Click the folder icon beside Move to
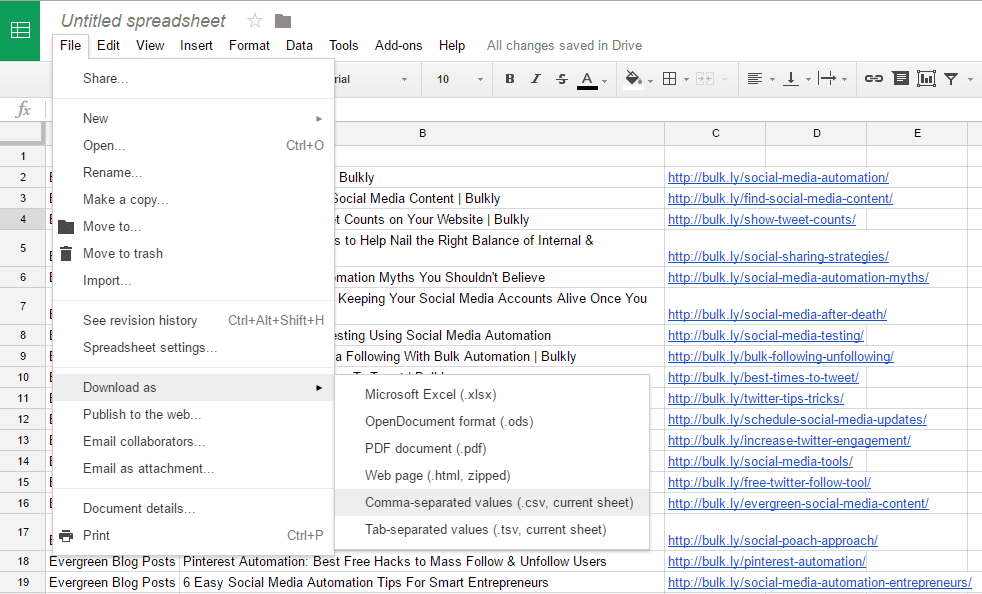 point(66,227)
